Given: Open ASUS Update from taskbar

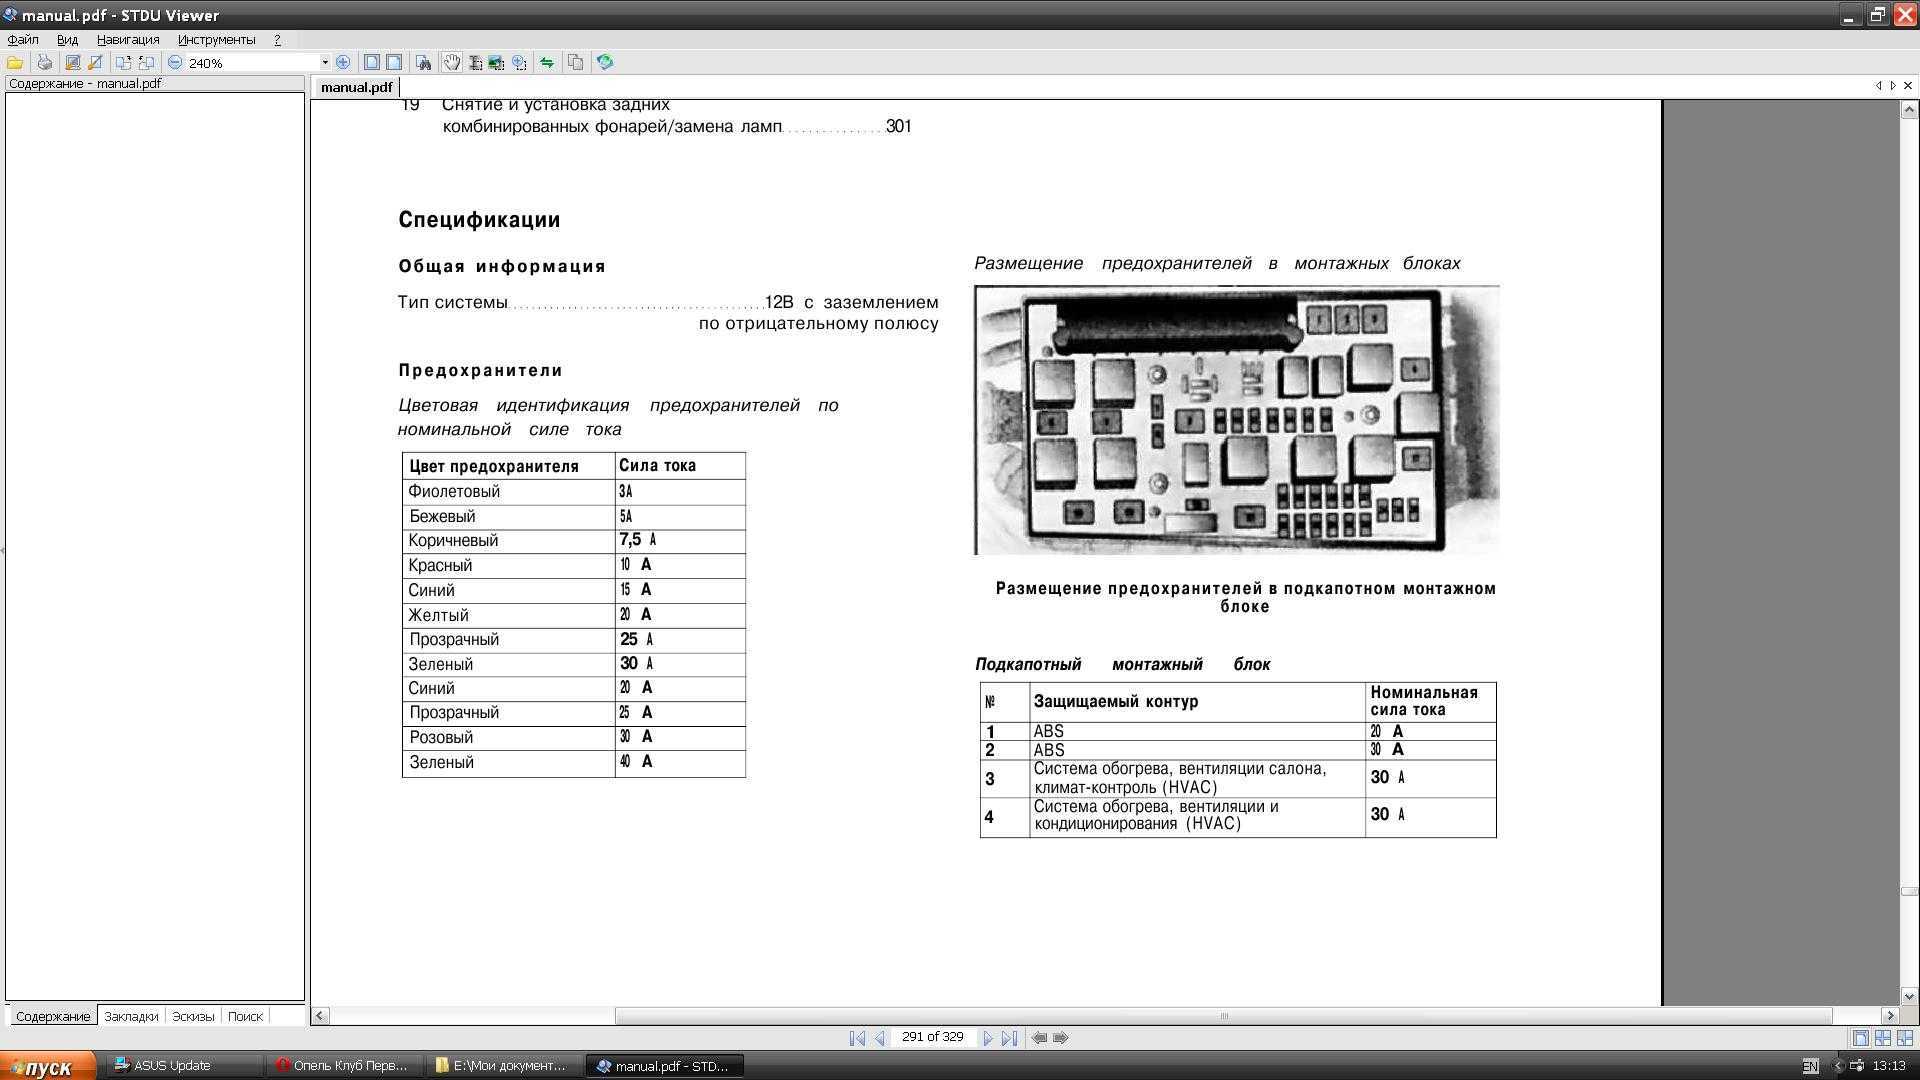Looking at the screenshot, I should (x=182, y=1066).
